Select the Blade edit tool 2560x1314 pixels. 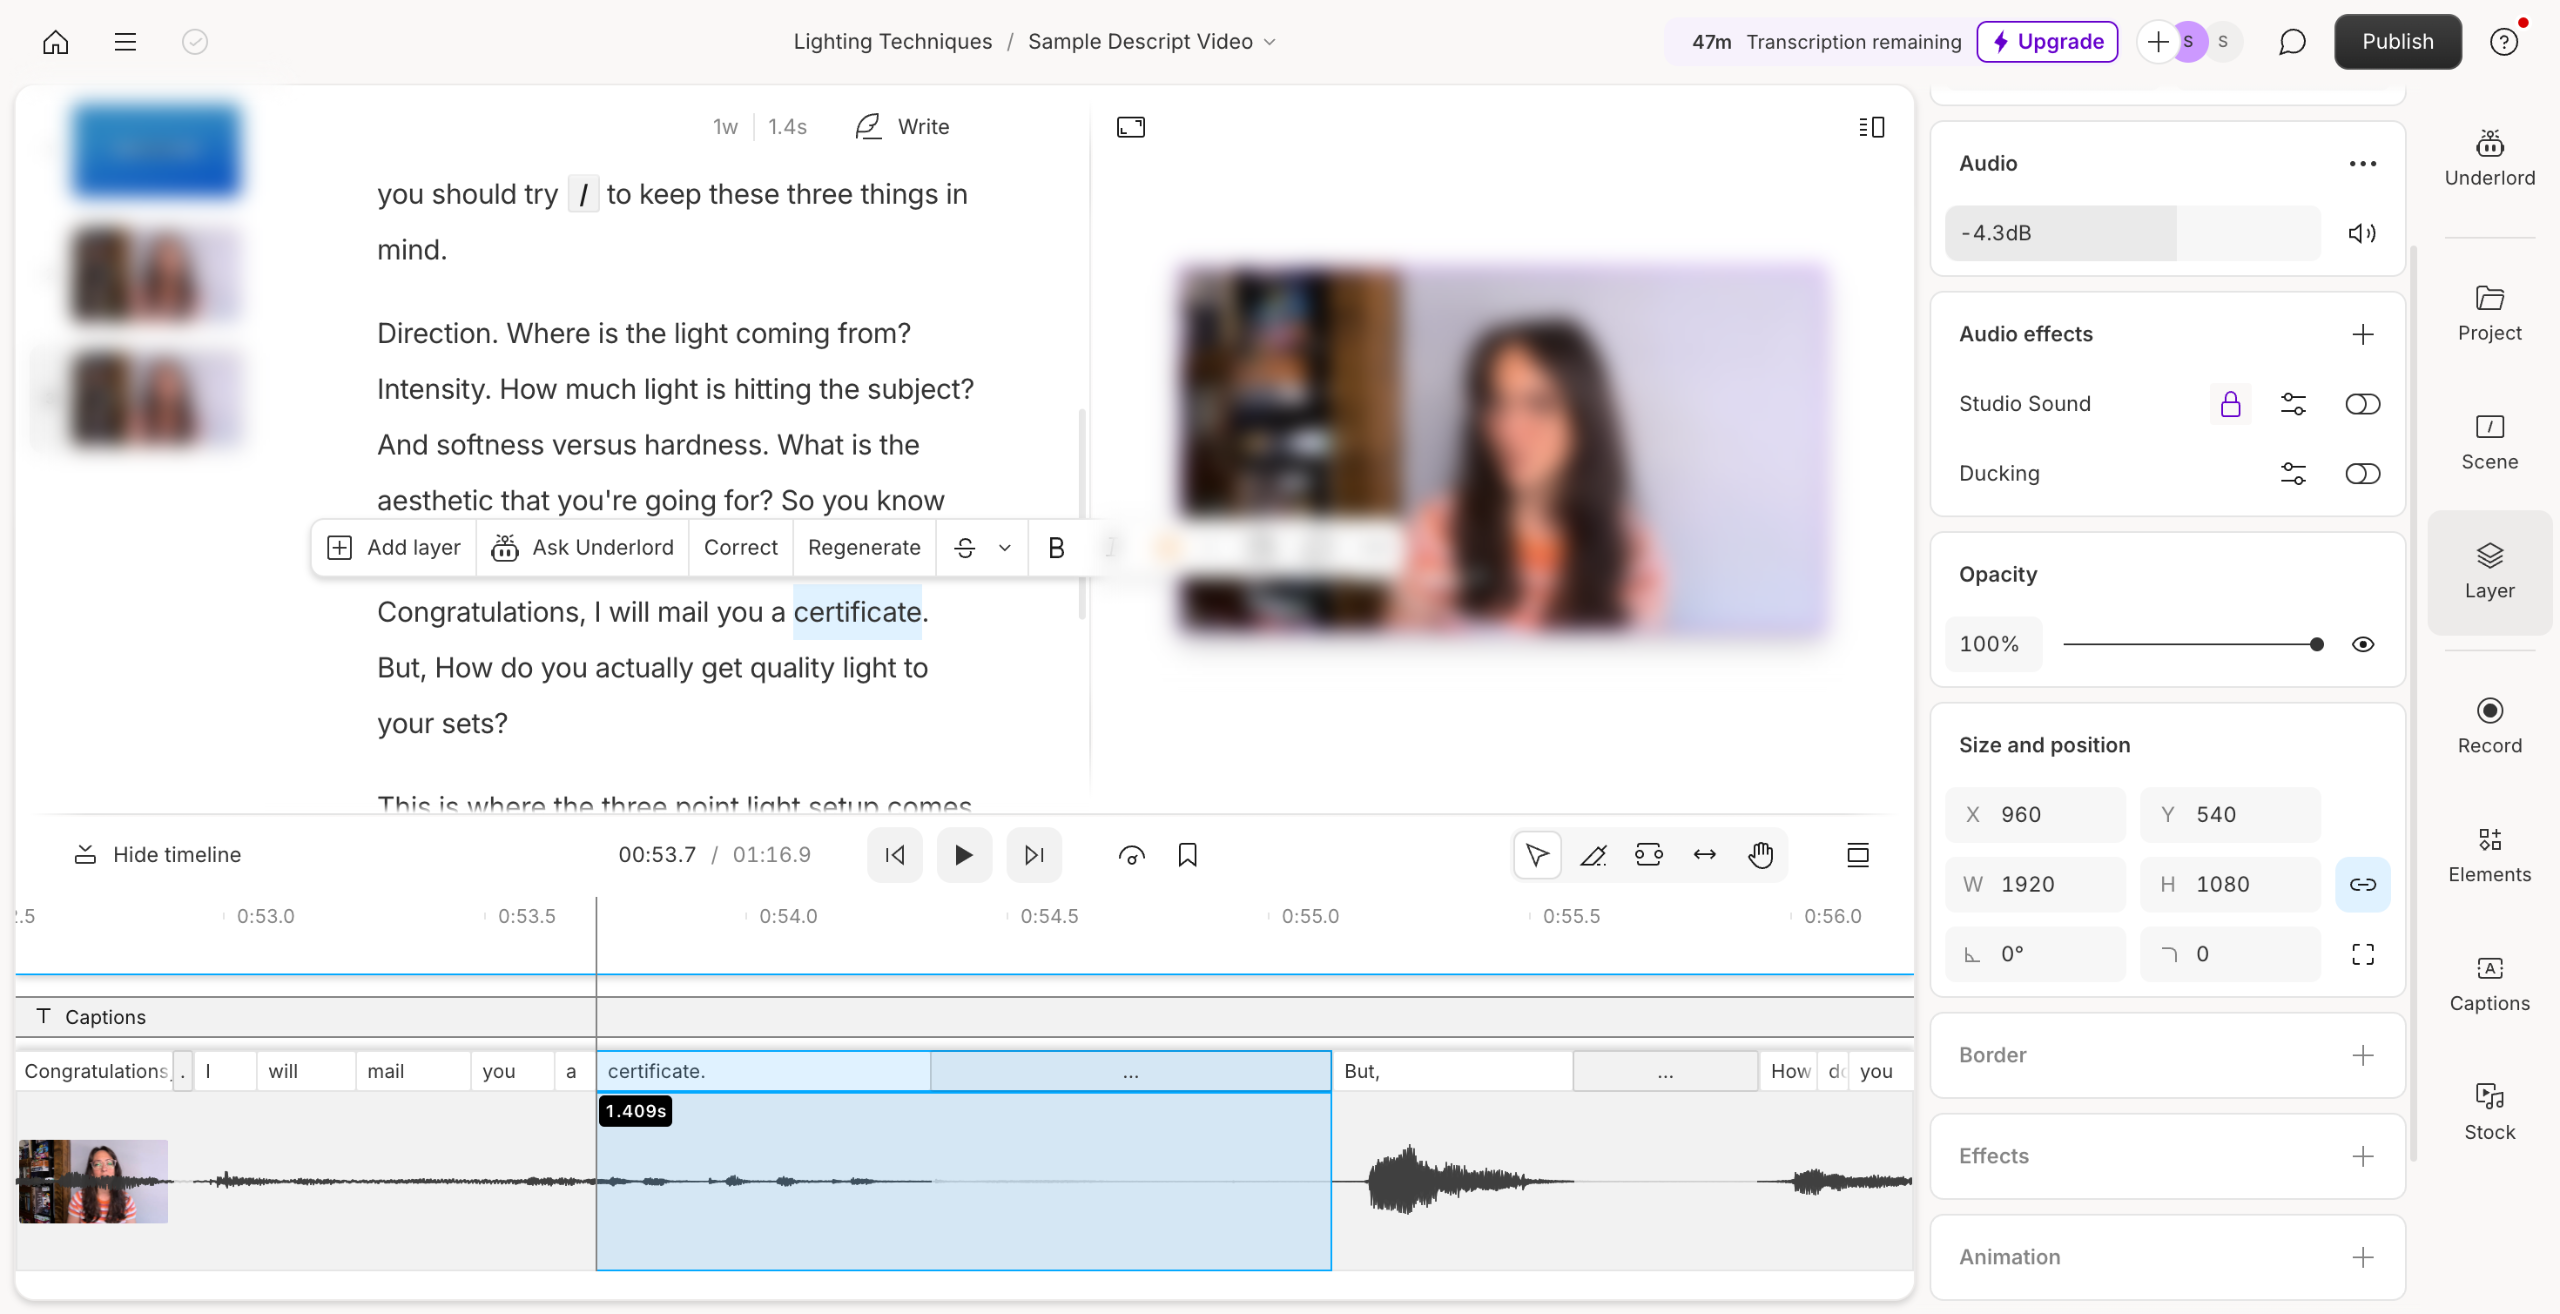(x=1593, y=855)
